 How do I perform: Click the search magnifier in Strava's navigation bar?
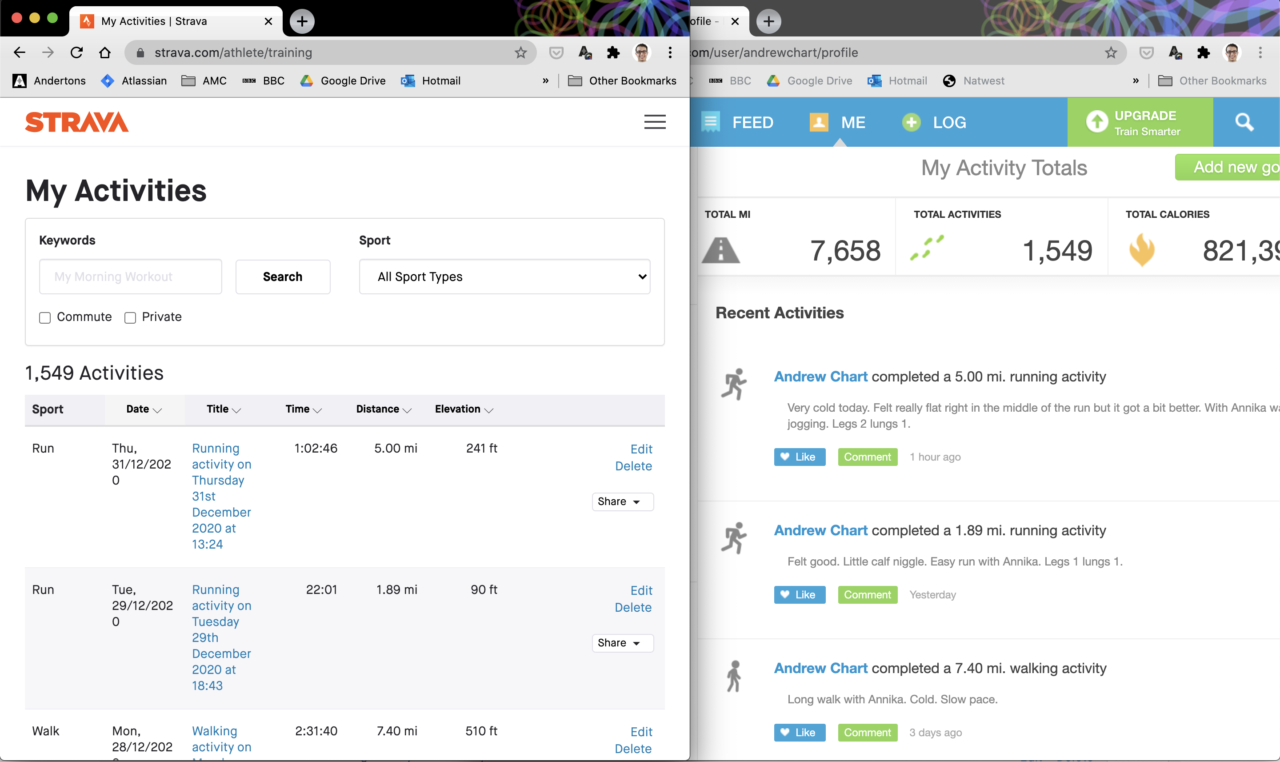click(x=1244, y=121)
